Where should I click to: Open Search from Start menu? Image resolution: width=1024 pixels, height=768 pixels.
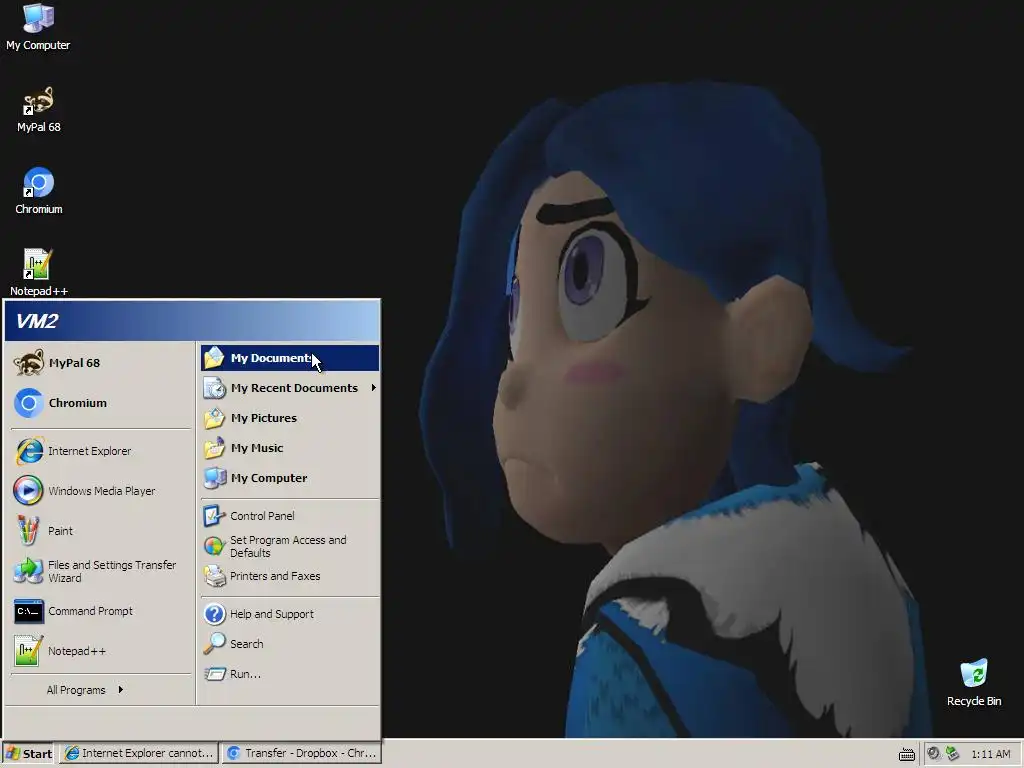click(x=290, y=644)
